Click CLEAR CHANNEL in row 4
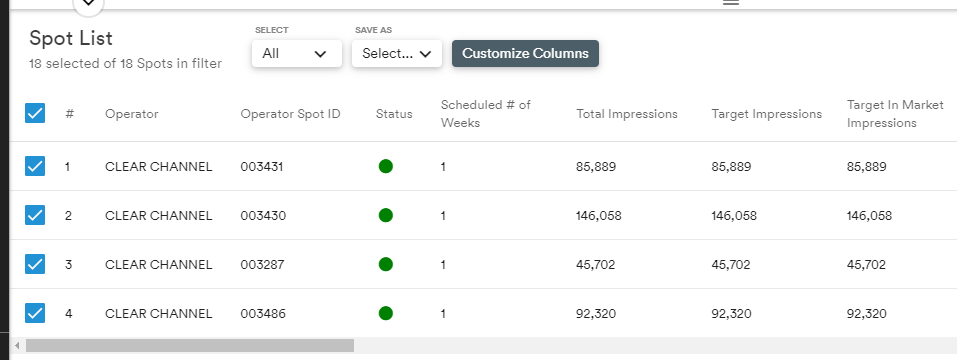The width and height of the screenshot is (957, 360). click(159, 314)
